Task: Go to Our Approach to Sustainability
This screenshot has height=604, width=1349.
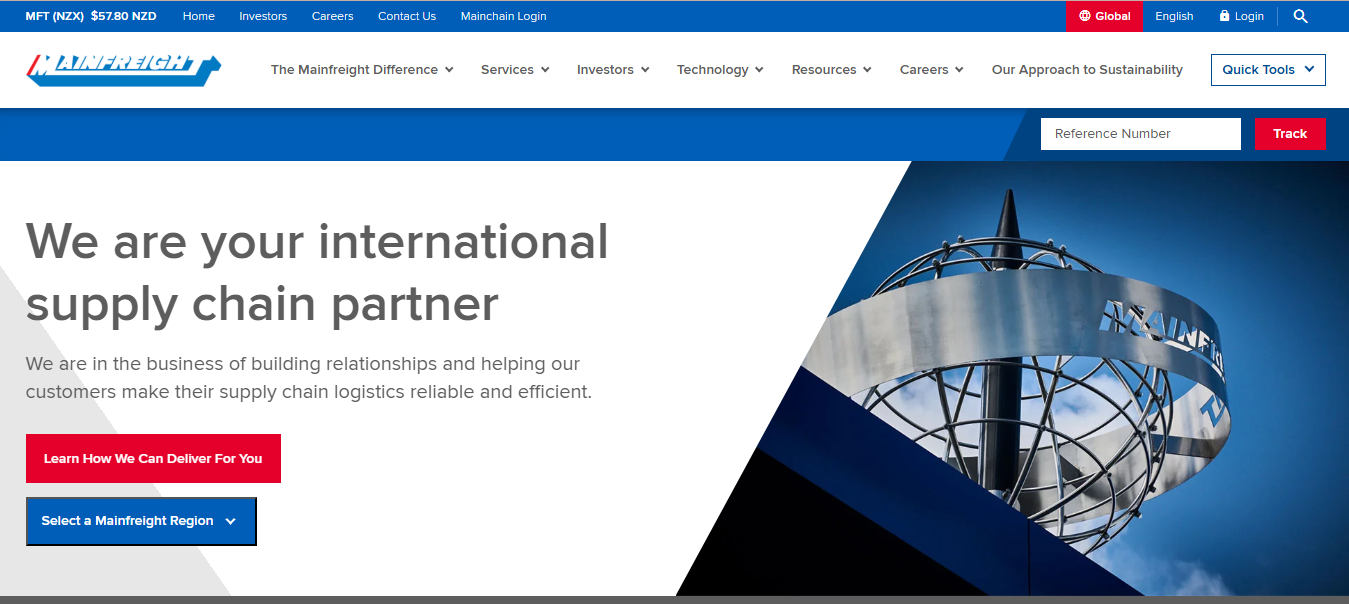Action: click(x=1087, y=70)
